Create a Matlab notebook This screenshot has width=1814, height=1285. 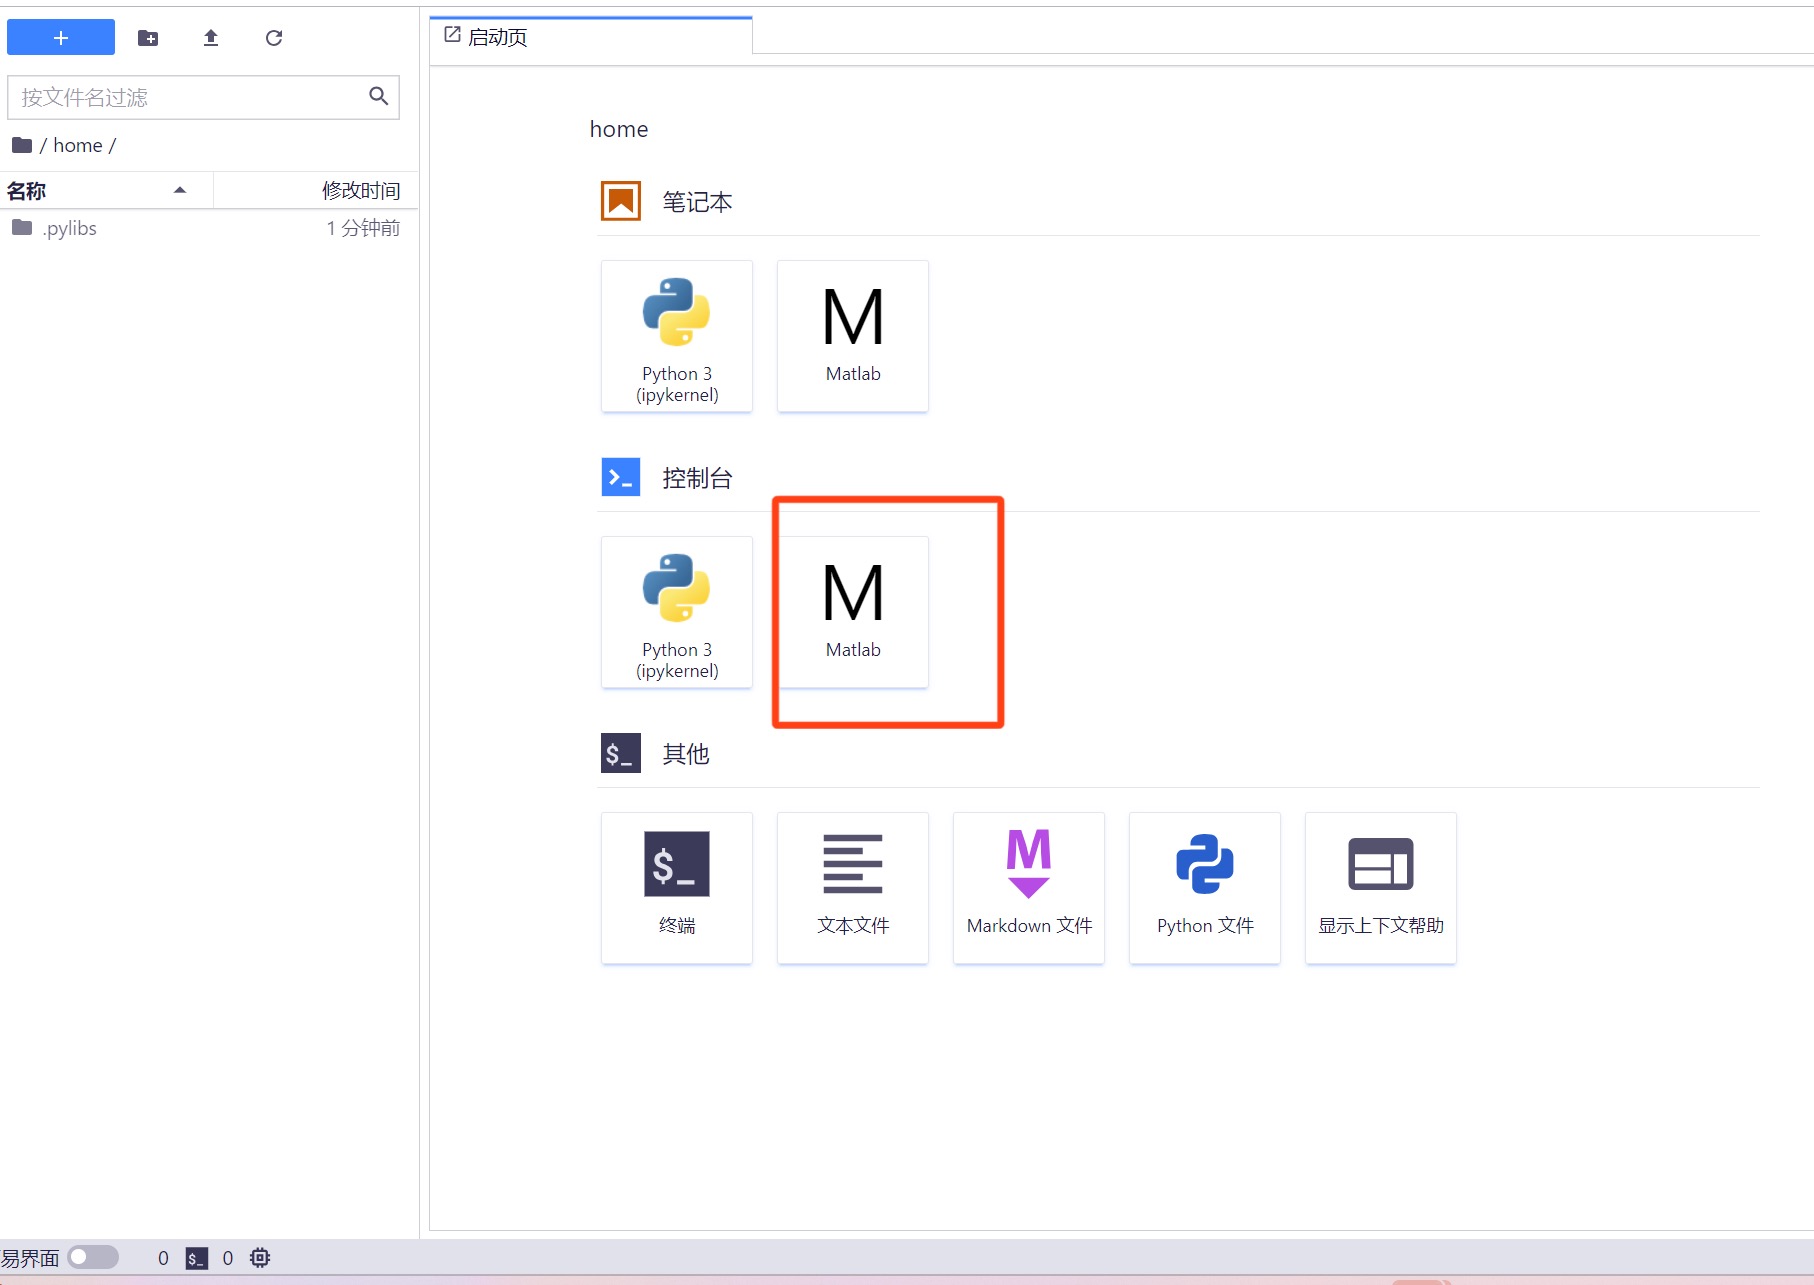click(853, 336)
